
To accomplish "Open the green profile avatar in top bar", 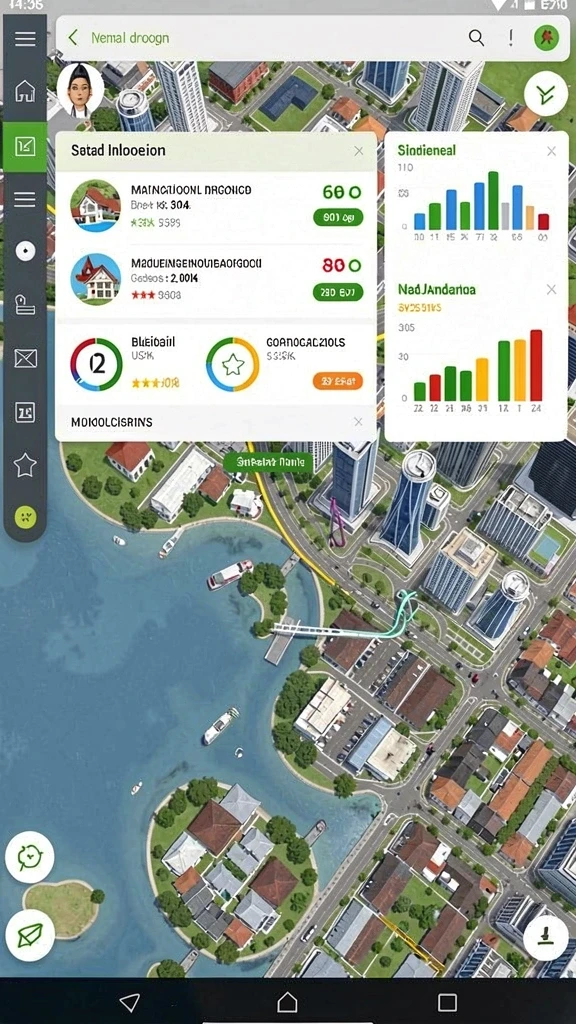I will 545,38.
